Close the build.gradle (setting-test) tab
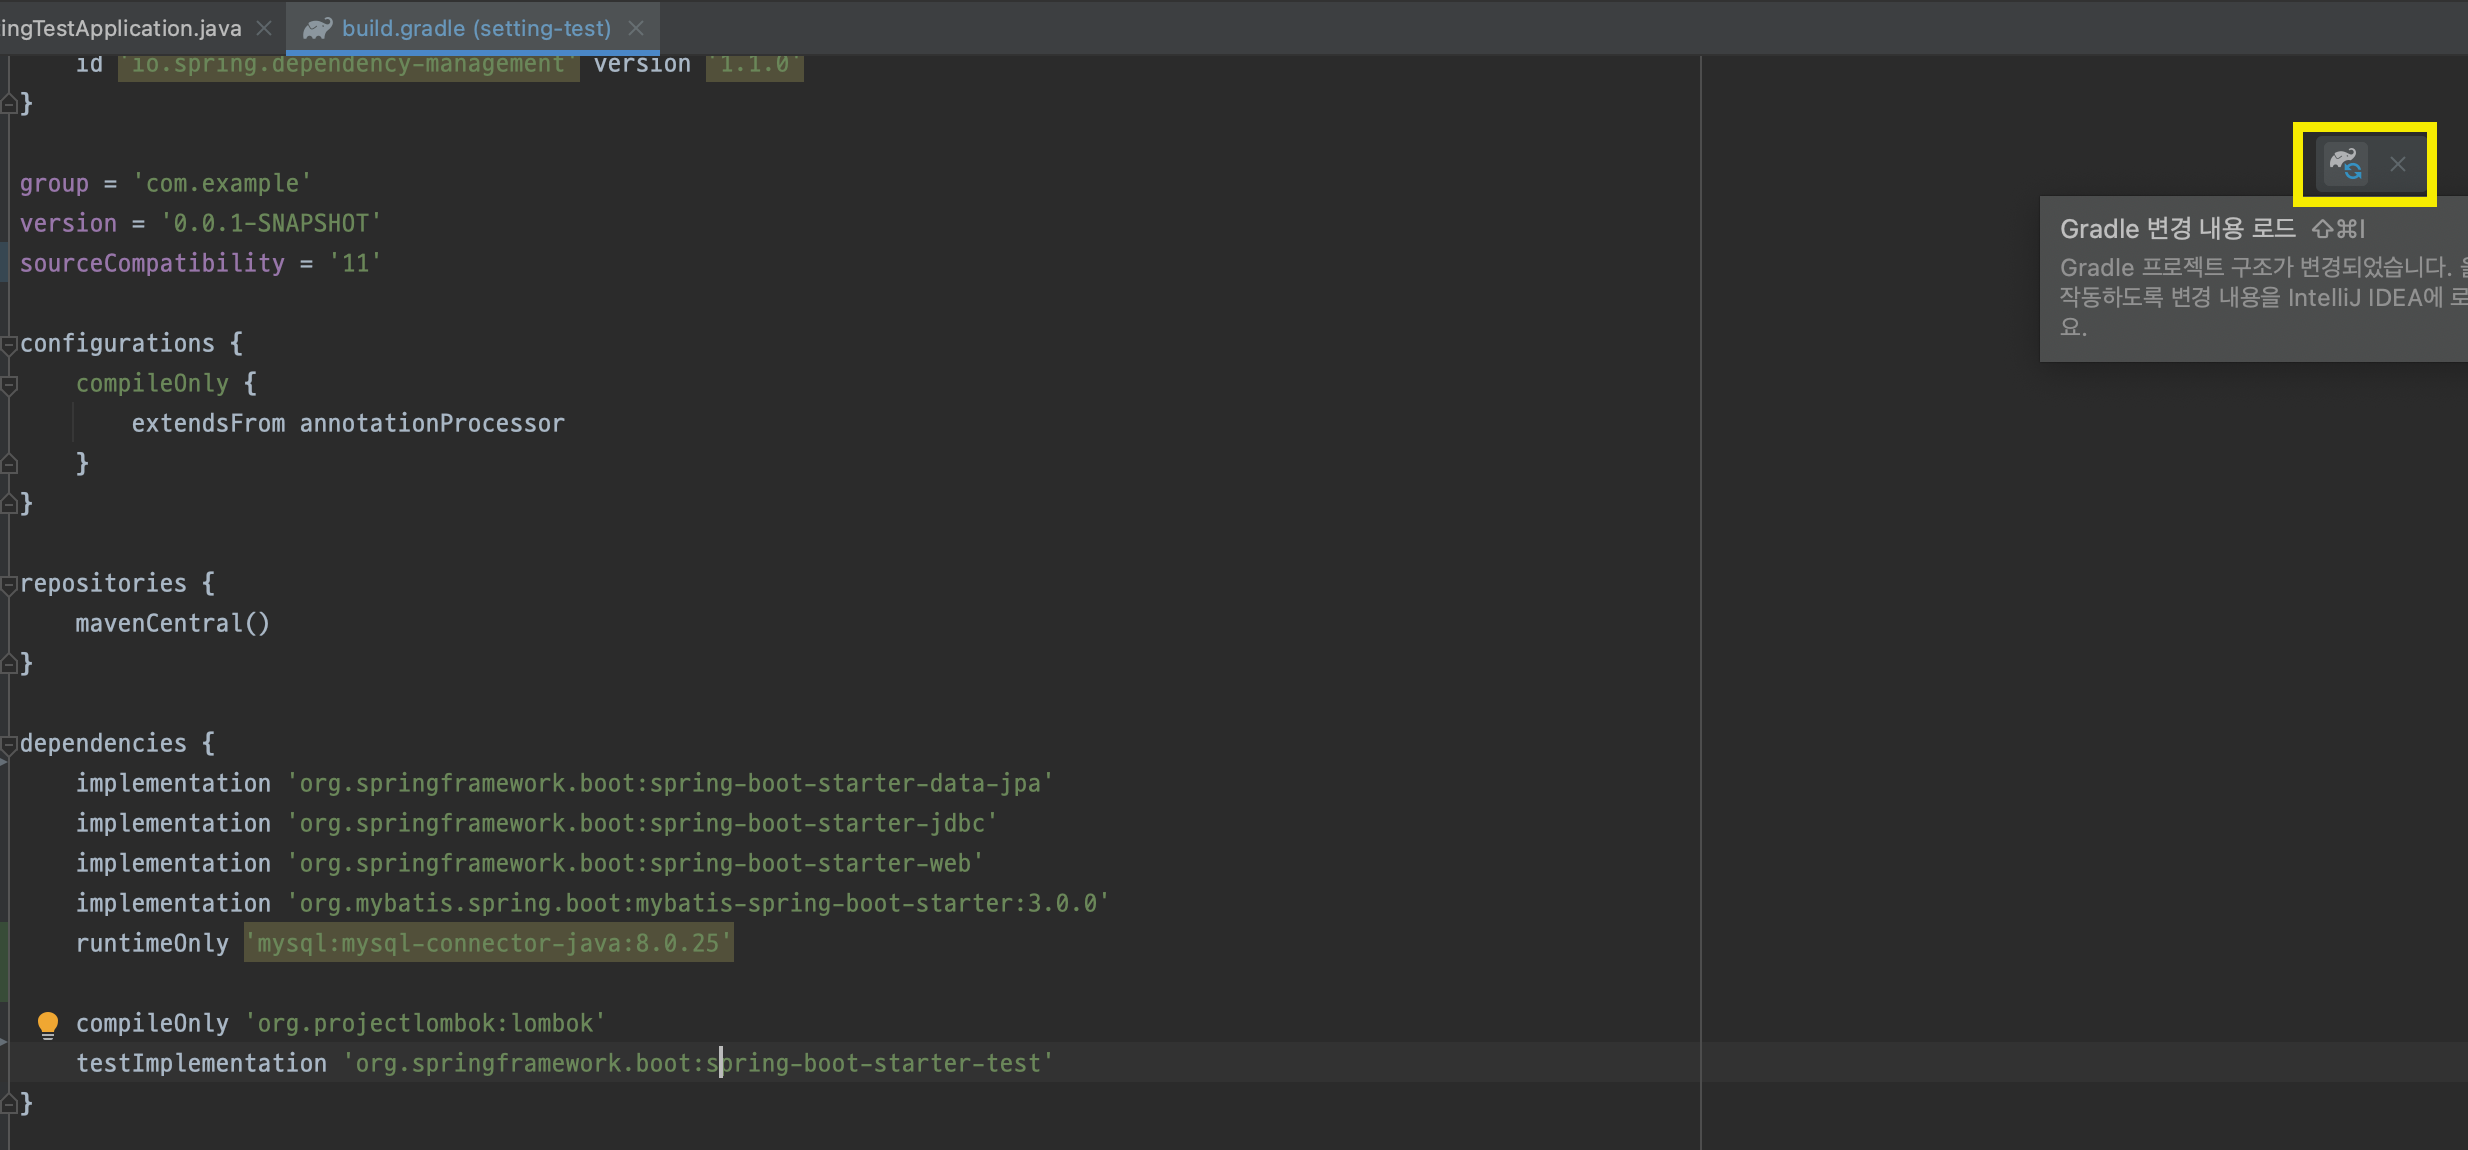The height and width of the screenshot is (1150, 2468). 636,28
